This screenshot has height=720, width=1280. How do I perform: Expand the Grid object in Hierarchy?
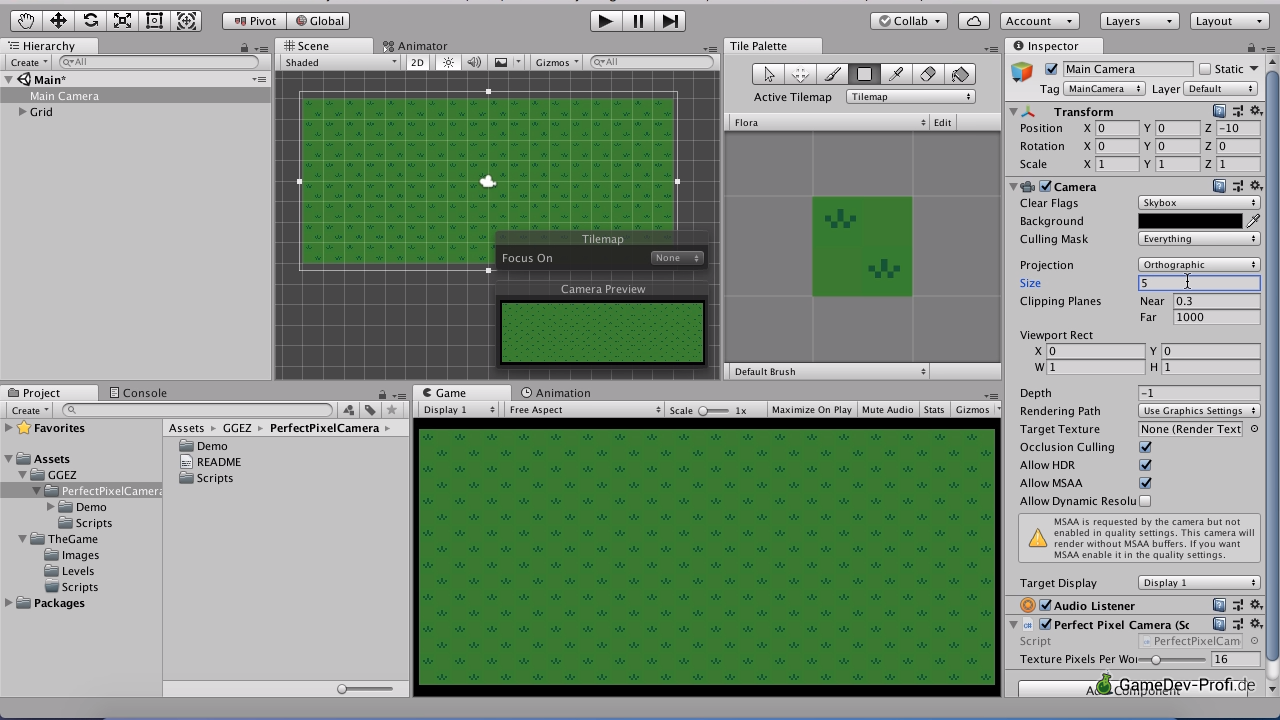(22, 112)
